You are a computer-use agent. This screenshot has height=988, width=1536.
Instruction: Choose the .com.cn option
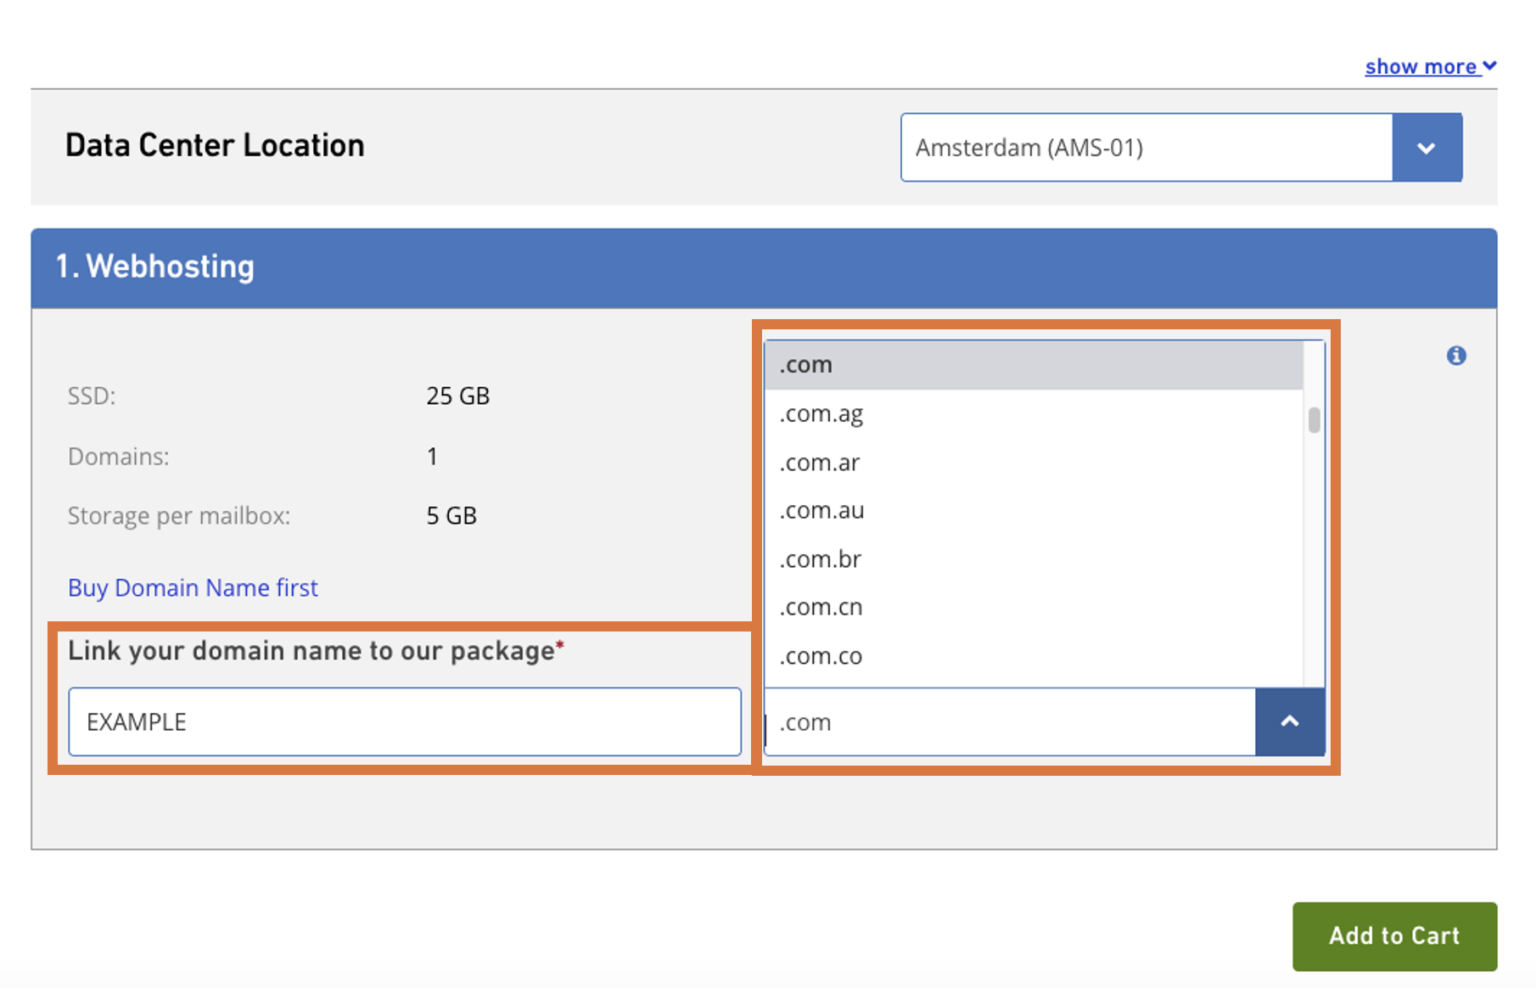coord(1034,607)
